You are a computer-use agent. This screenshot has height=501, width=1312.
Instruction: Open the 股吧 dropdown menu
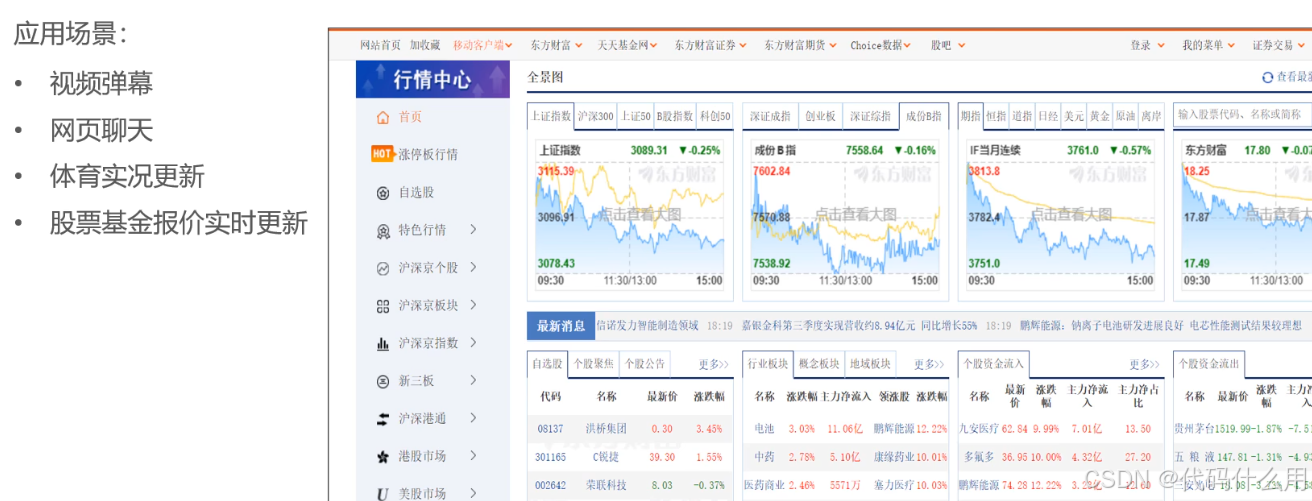coord(946,45)
